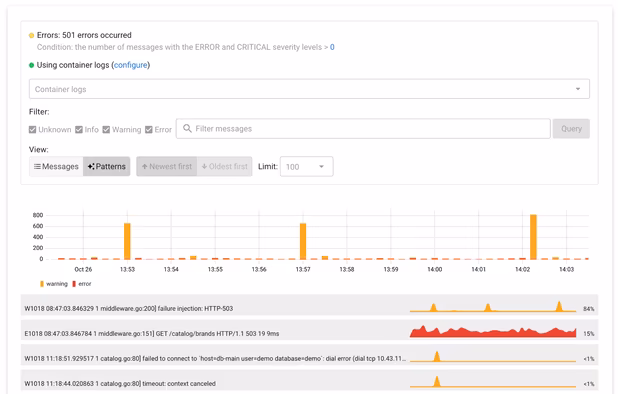Select the Patterns view
The width and height of the screenshot is (618, 394).
click(x=106, y=166)
